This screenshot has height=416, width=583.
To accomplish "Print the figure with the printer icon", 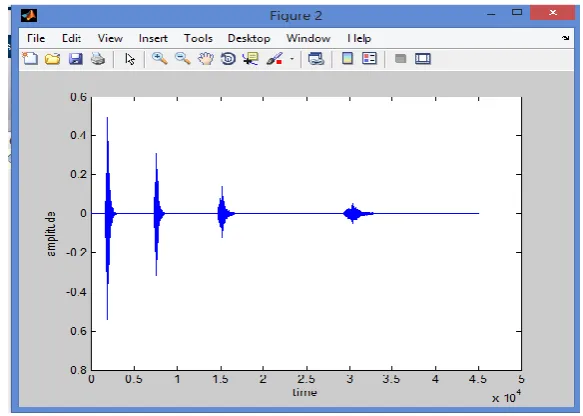I will click(98, 59).
